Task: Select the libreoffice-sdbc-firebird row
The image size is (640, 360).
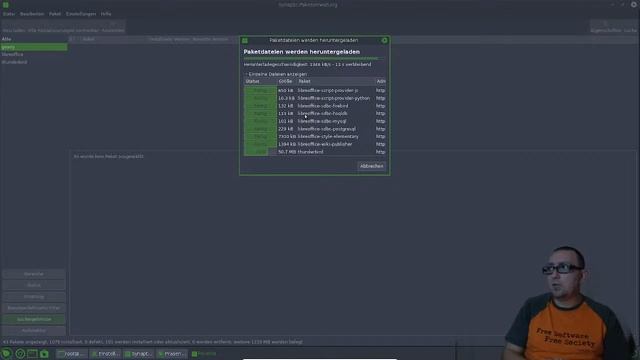Action: tap(314, 106)
